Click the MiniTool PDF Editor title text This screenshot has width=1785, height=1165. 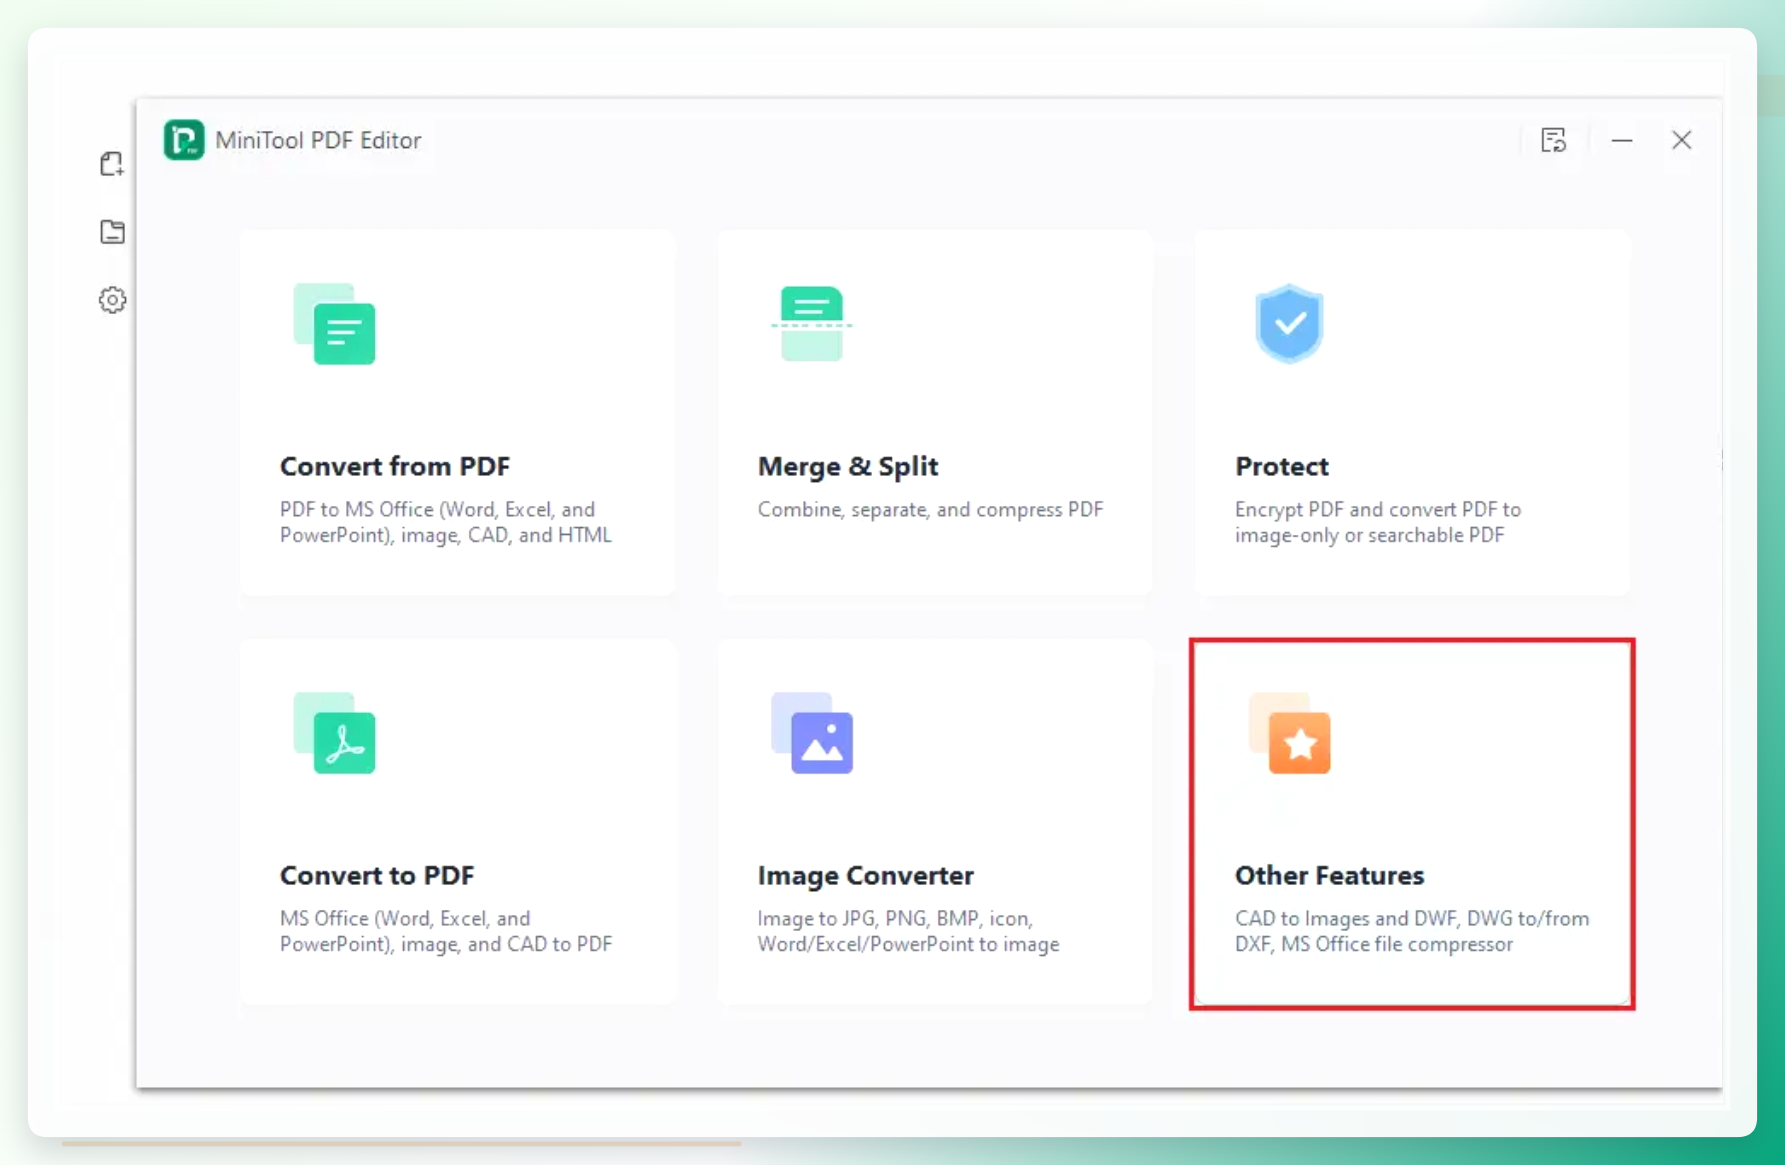pos(319,141)
